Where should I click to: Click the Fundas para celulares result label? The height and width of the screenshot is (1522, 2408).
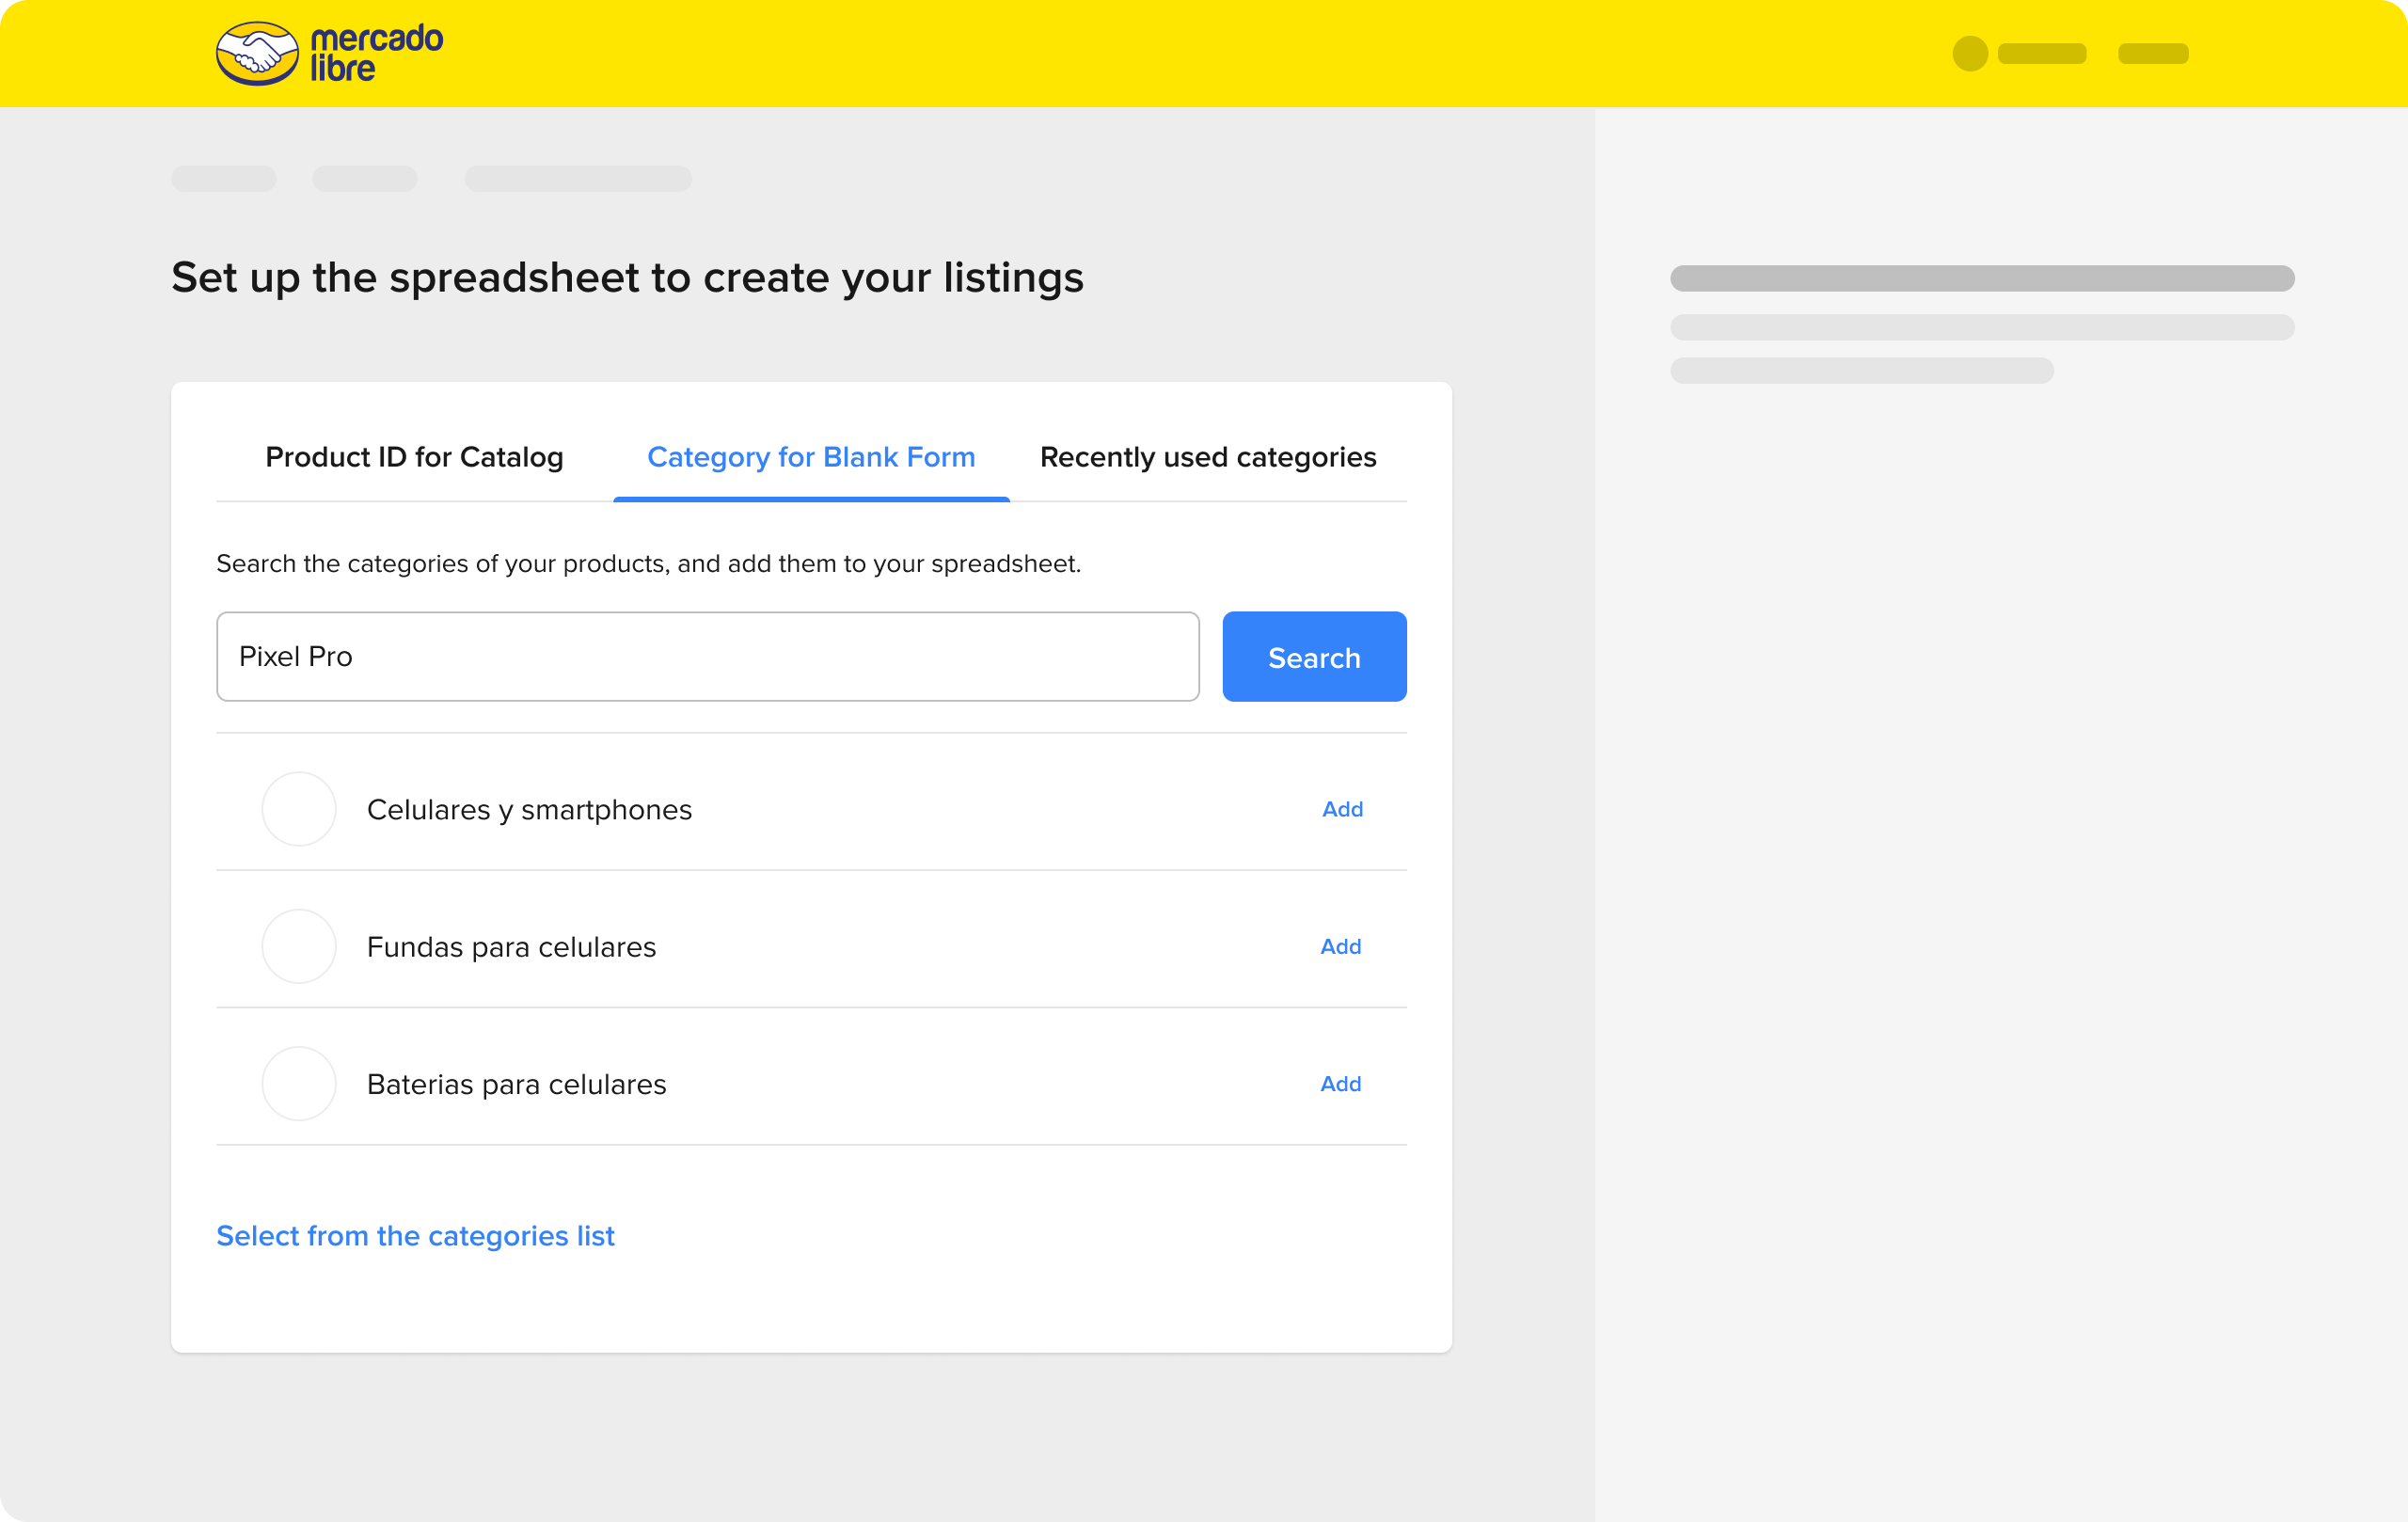coord(511,947)
